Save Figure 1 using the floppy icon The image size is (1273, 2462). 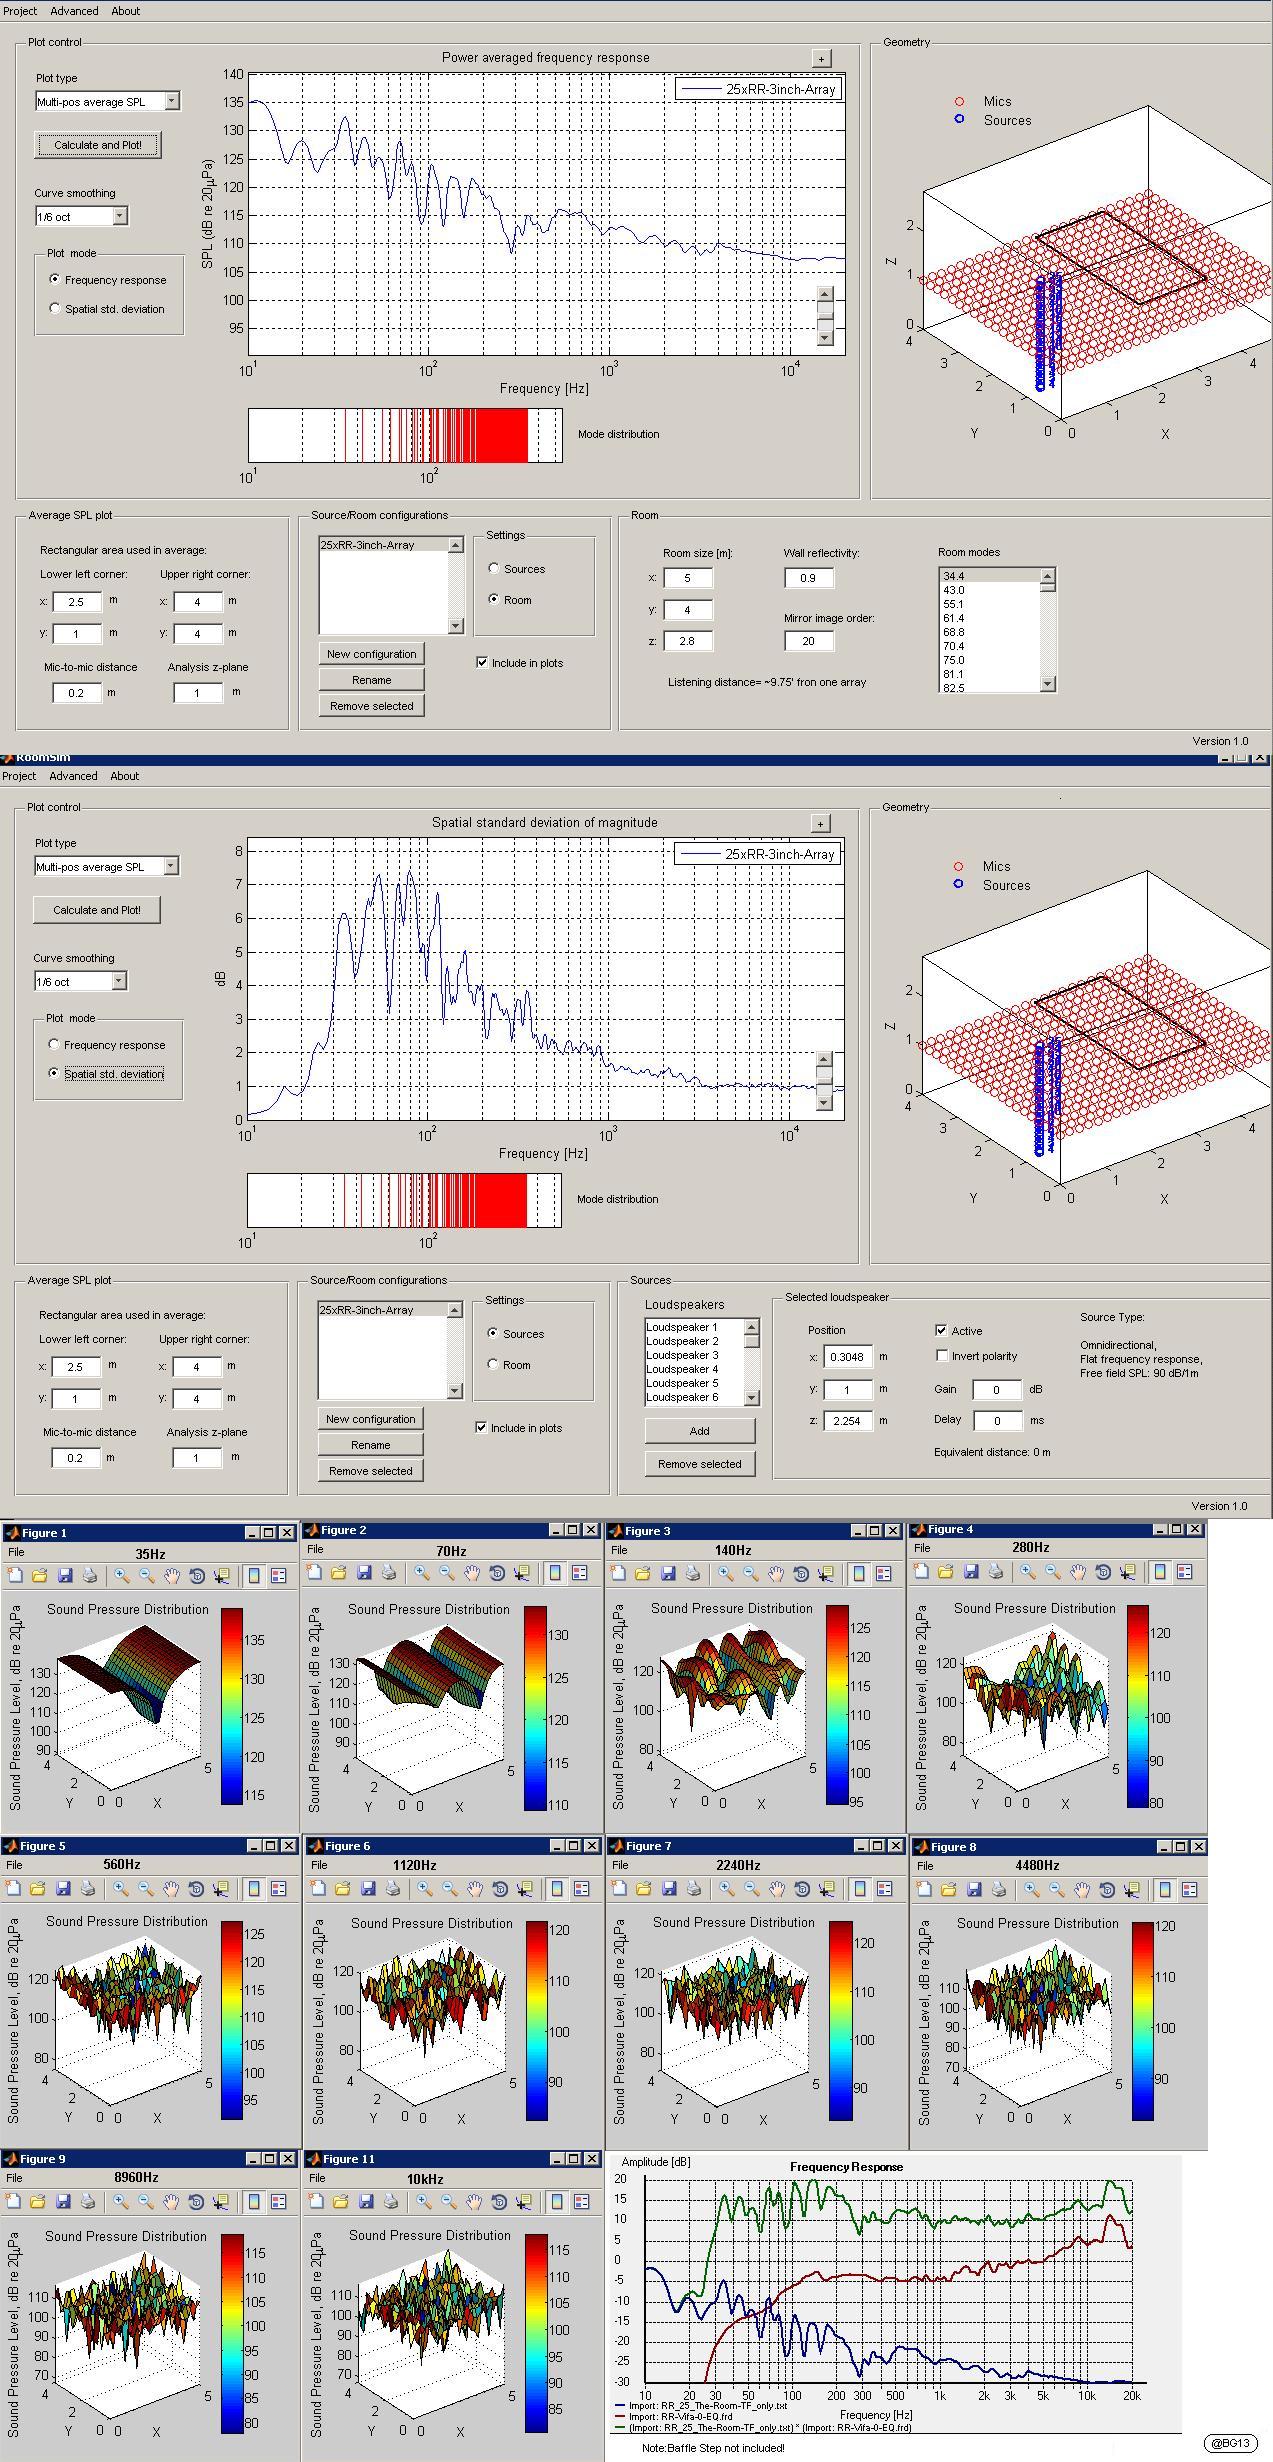coord(65,1576)
